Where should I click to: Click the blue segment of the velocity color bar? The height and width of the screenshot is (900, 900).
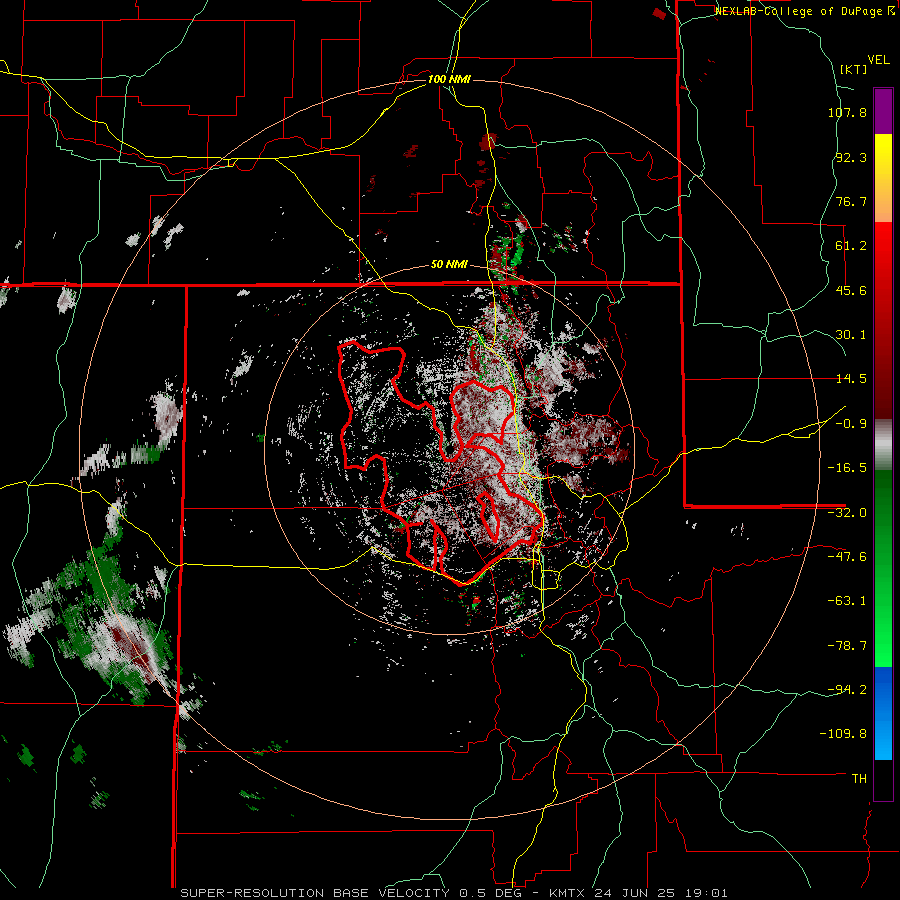tap(883, 713)
